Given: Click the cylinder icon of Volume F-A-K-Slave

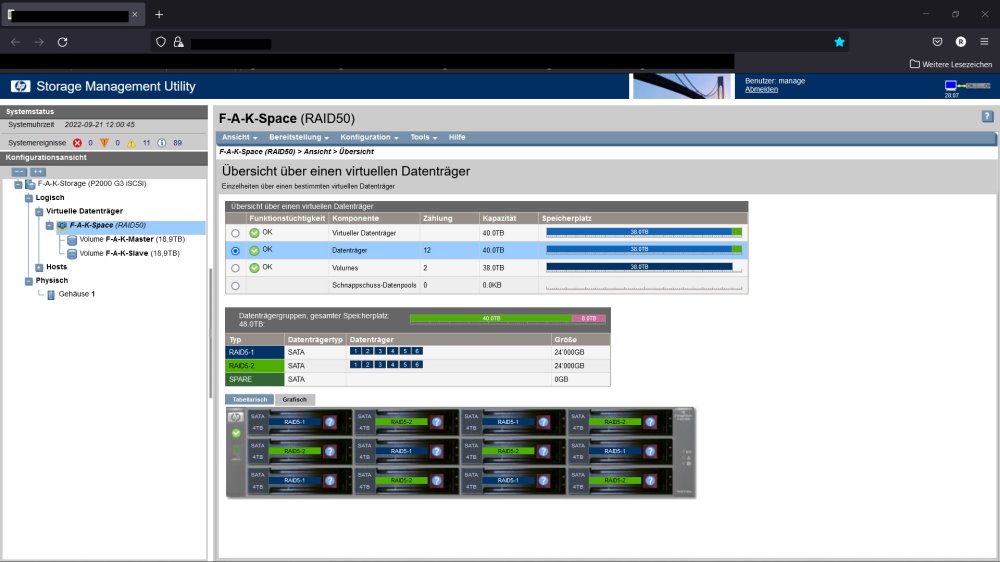Looking at the screenshot, I should (x=72, y=254).
